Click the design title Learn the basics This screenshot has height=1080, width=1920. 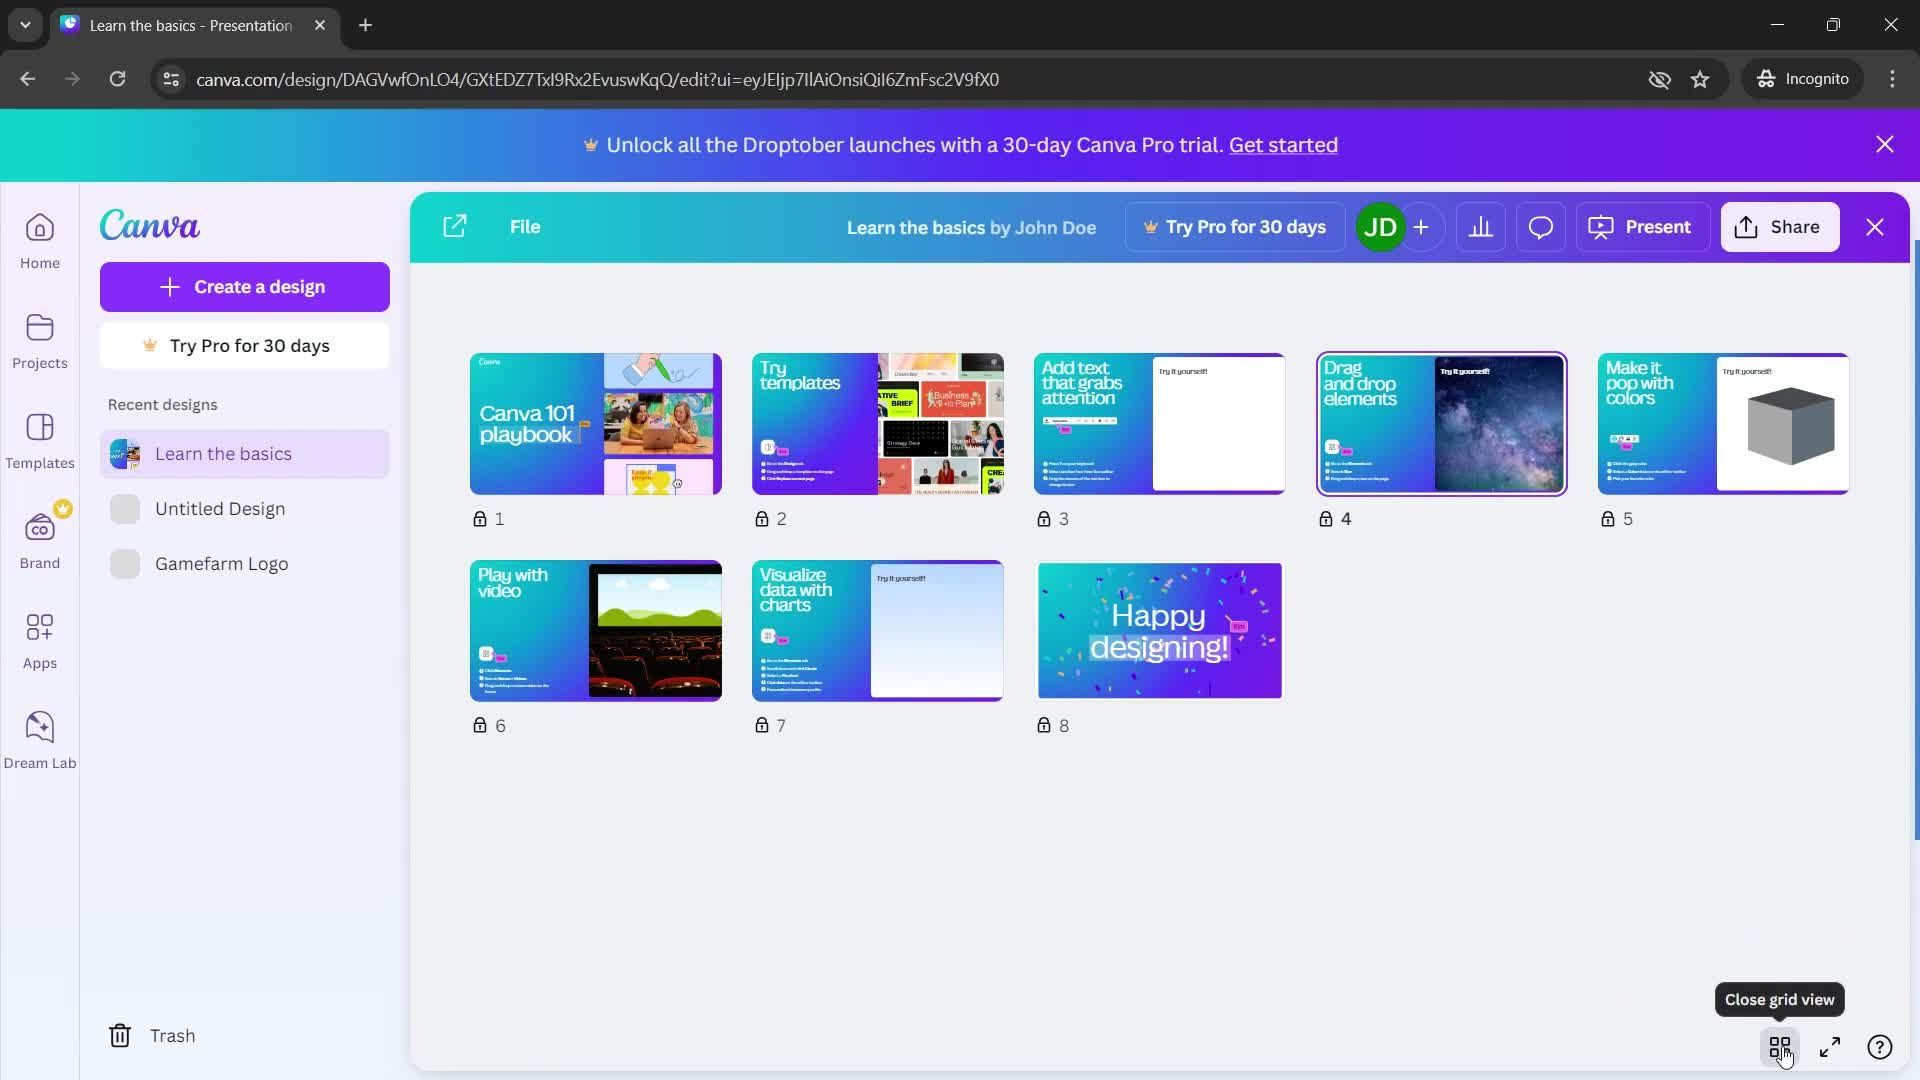pyautogui.click(x=916, y=228)
